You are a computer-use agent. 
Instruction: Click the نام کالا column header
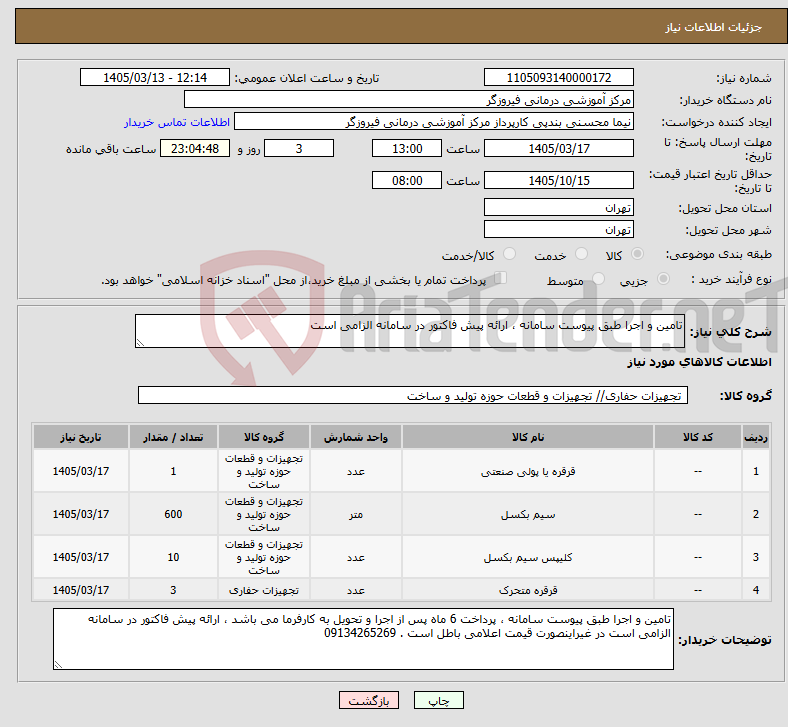pos(528,437)
